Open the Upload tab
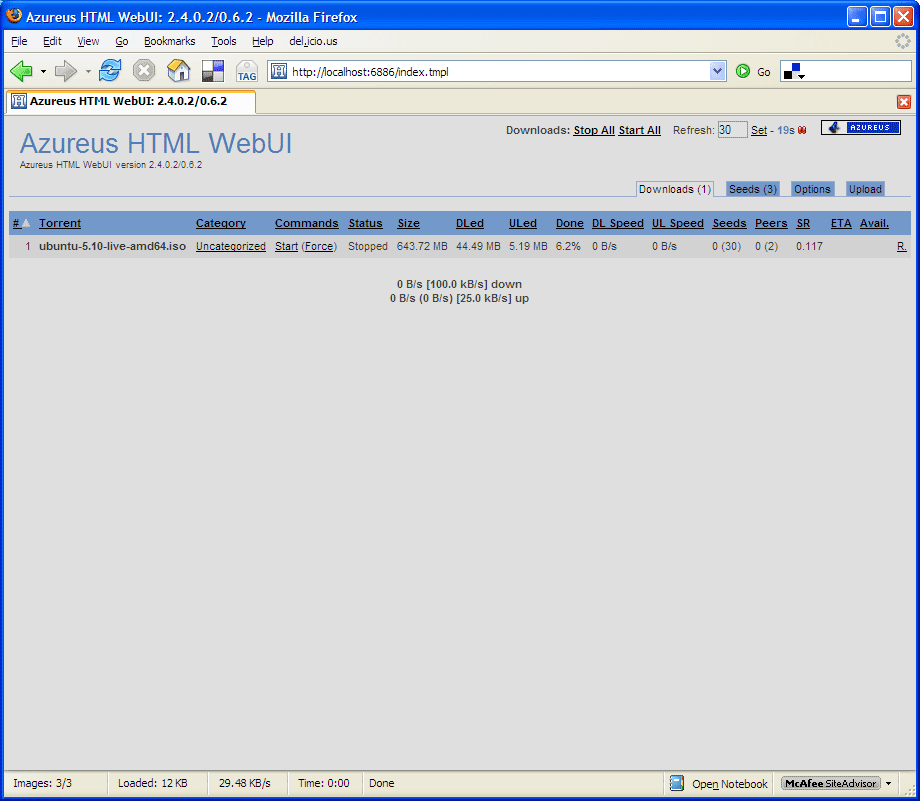 coord(865,189)
